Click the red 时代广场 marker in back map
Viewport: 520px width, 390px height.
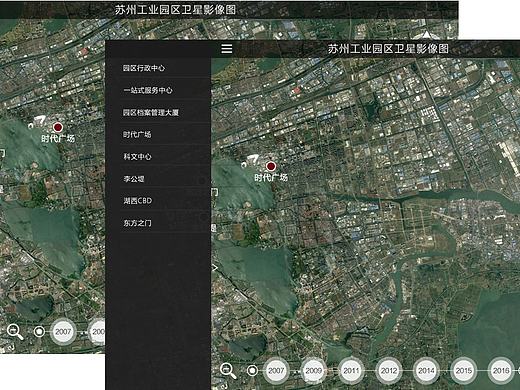pyautogui.click(x=58, y=127)
